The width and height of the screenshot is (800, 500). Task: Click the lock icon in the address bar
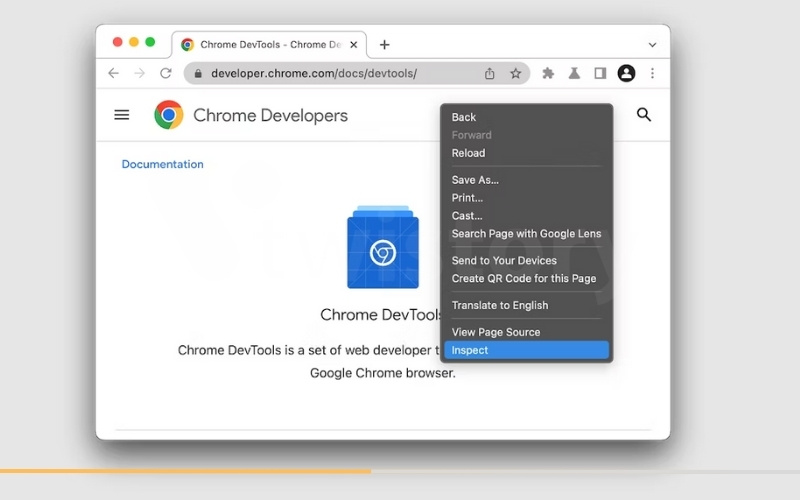point(198,74)
